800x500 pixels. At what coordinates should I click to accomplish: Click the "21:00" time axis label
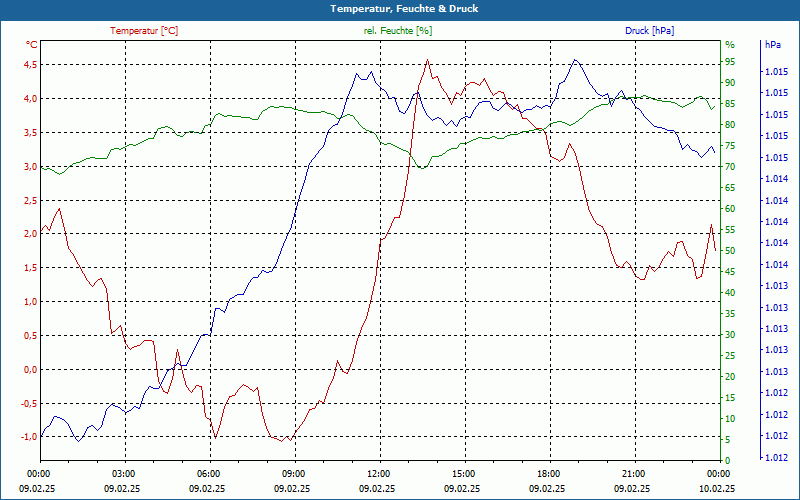pos(634,473)
